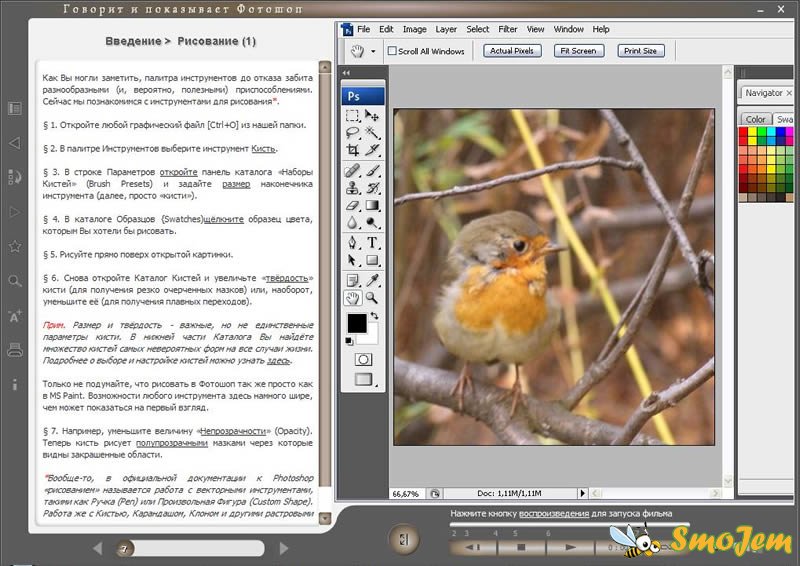Change the screen mode button
This screenshot has height=566, width=800.
coord(363,379)
